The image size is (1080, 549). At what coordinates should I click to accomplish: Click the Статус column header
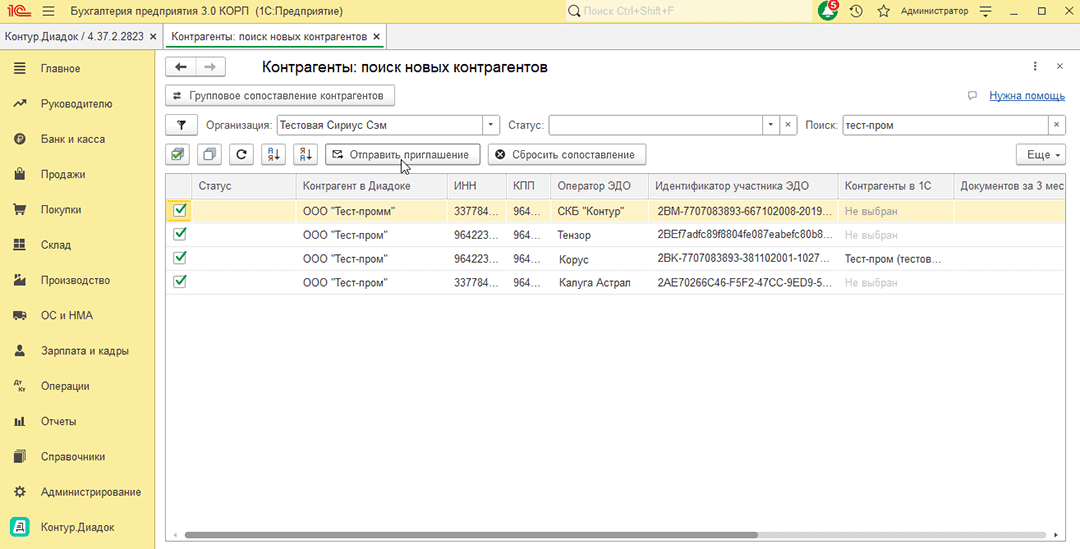click(x=244, y=186)
